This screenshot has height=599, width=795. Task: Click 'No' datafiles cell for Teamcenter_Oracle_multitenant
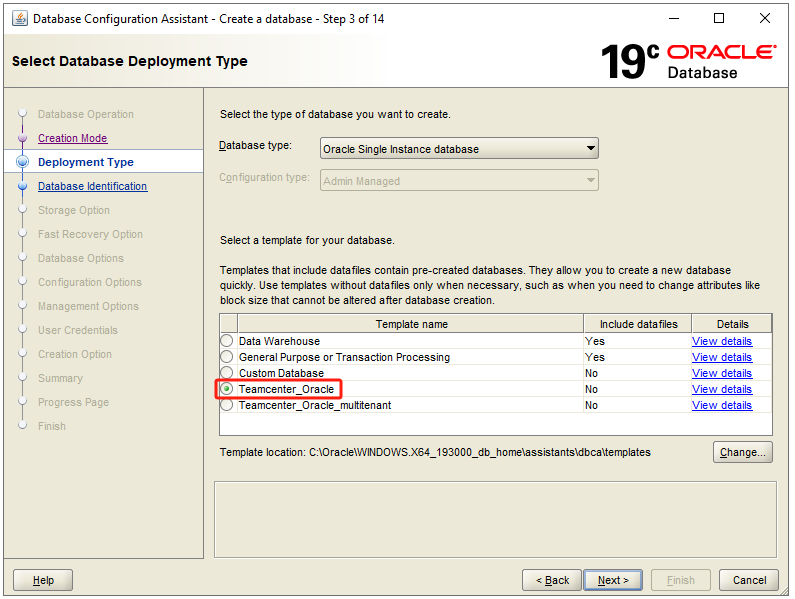(x=637, y=405)
